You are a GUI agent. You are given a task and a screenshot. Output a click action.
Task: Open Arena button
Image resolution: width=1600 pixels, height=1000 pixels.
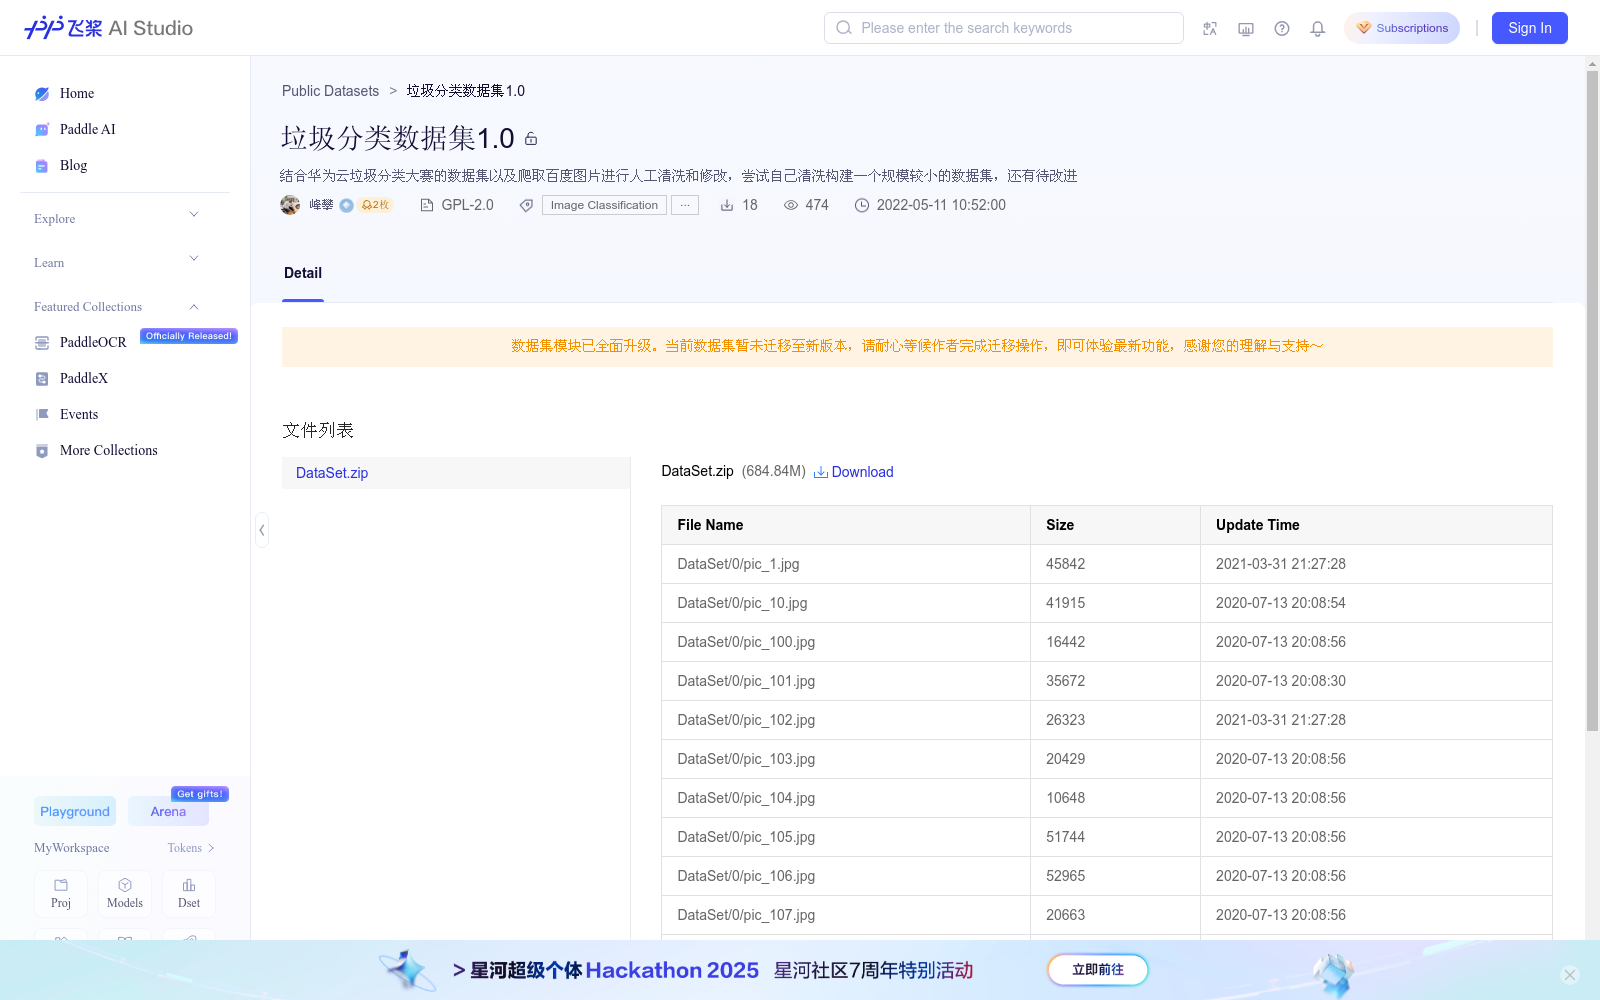point(168,811)
